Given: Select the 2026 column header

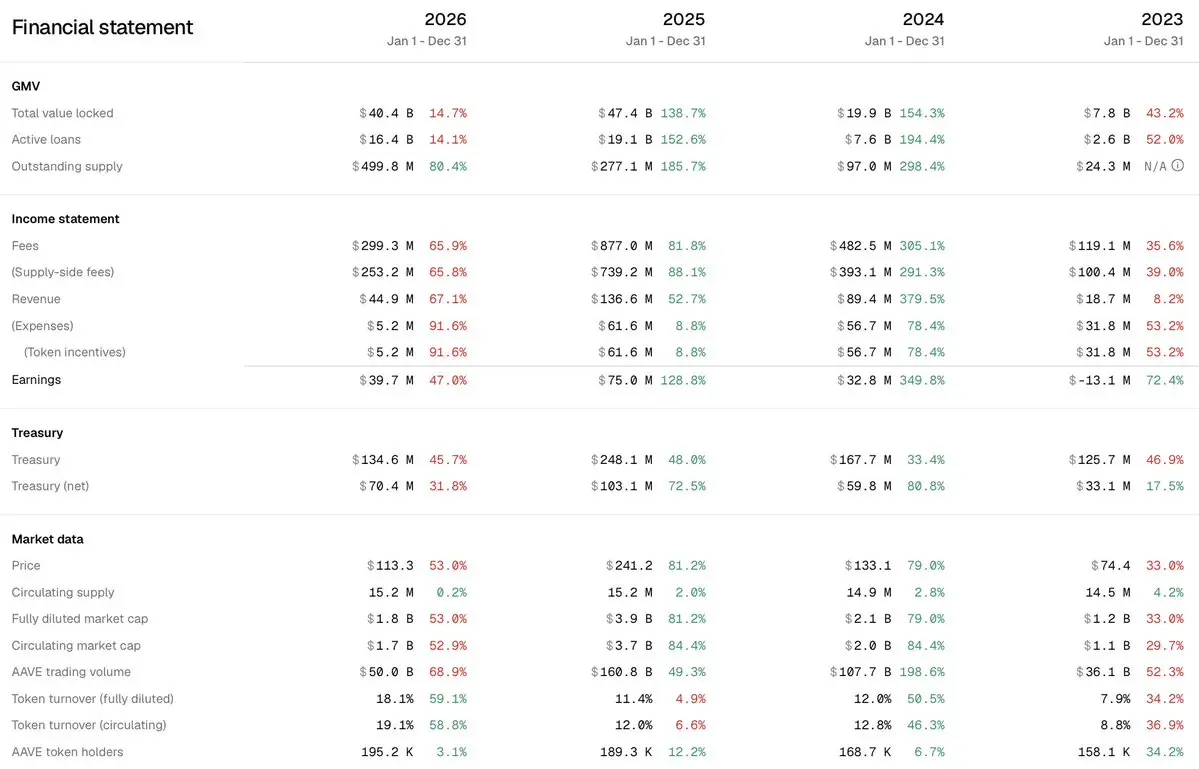Looking at the screenshot, I should pos(445,19).
